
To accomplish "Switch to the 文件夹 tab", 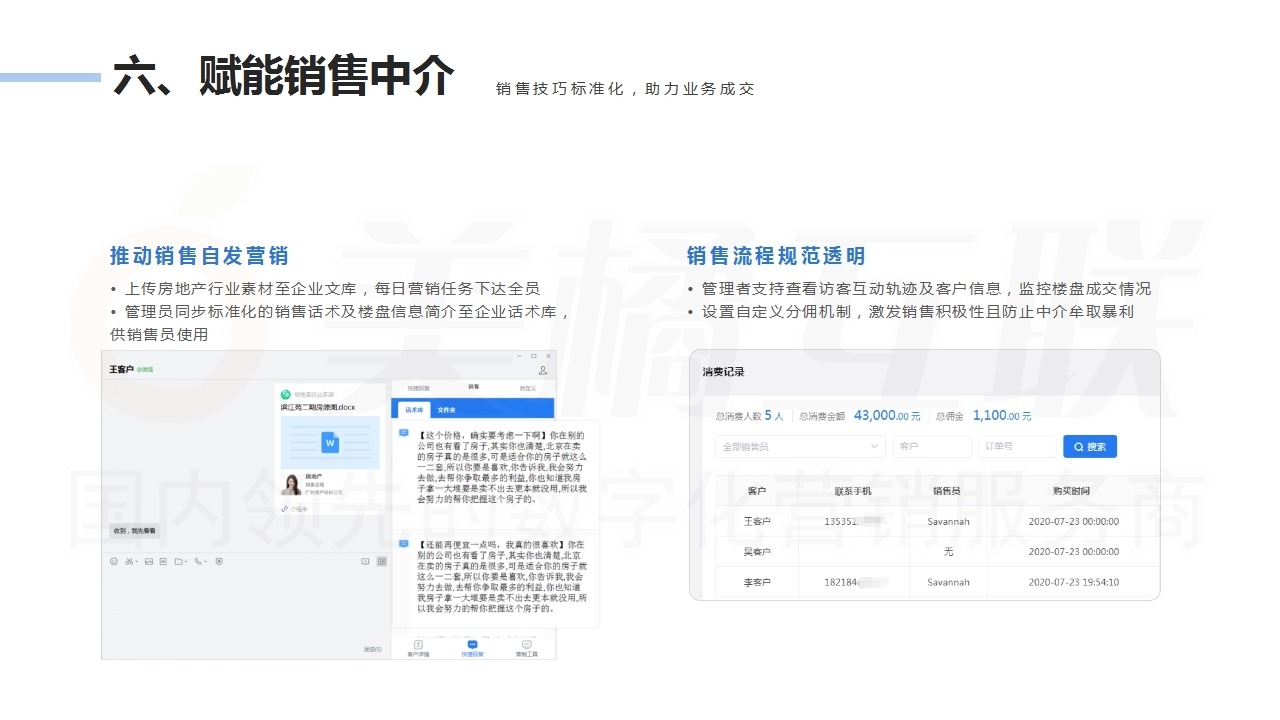I will [446, 410].
